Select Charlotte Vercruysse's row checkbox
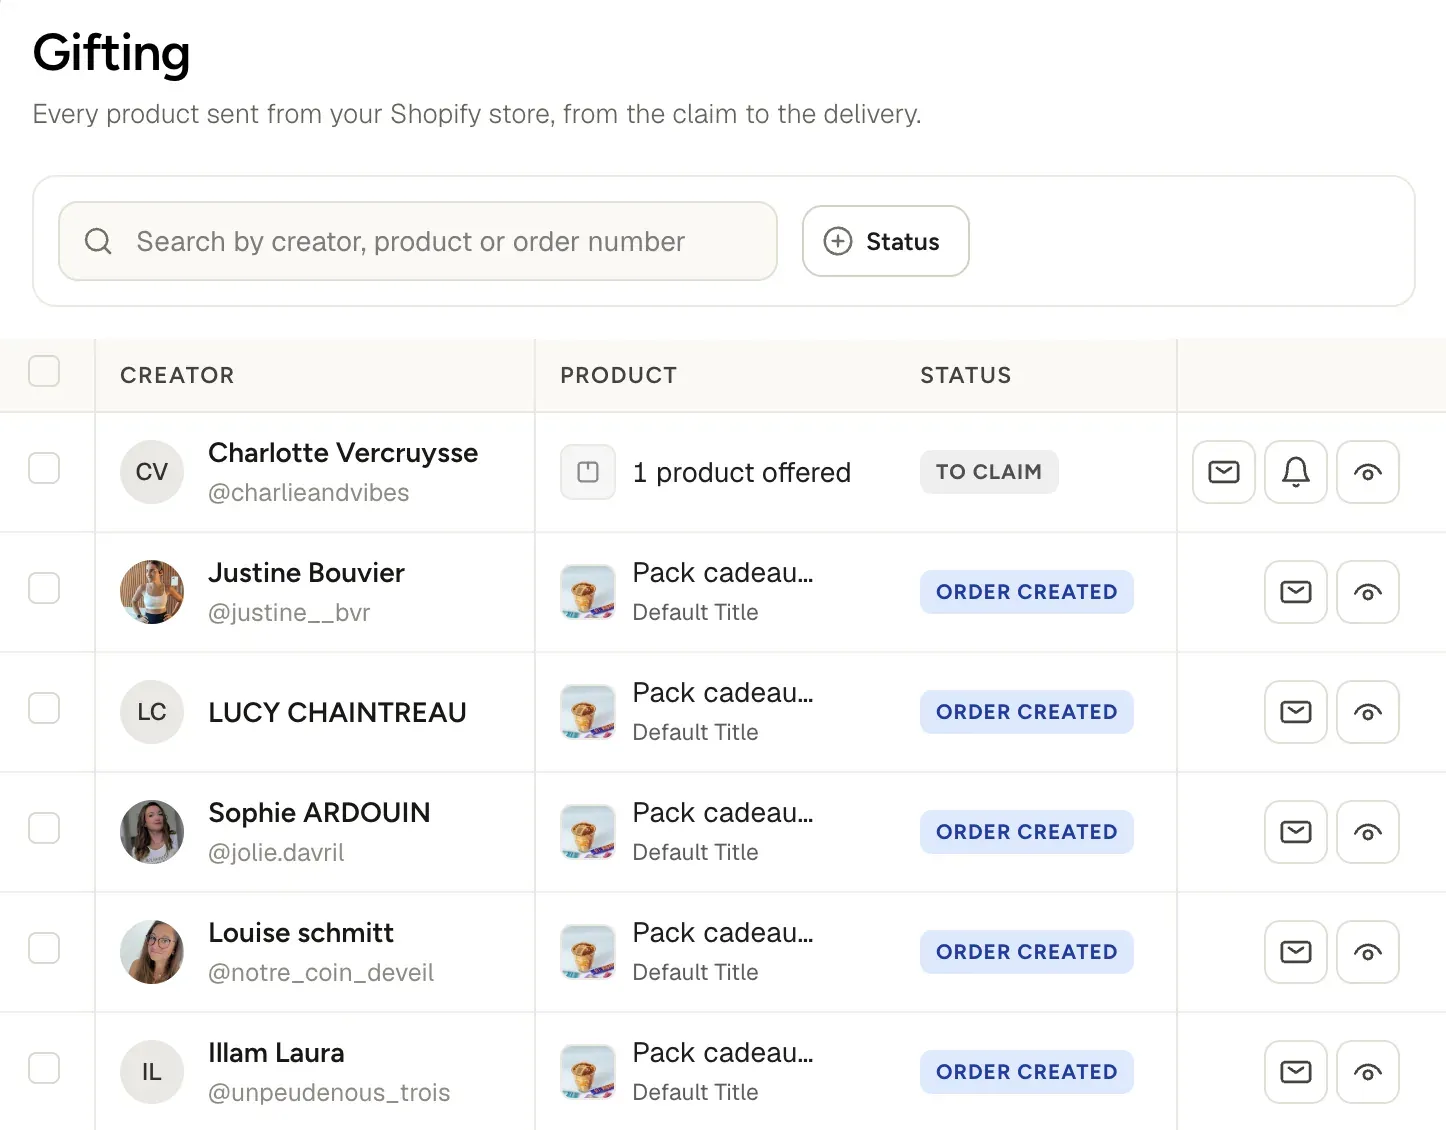Image resolution: width=1446 pixels, height=1130 pixels. pyautogui.click(x=44, y=468)
